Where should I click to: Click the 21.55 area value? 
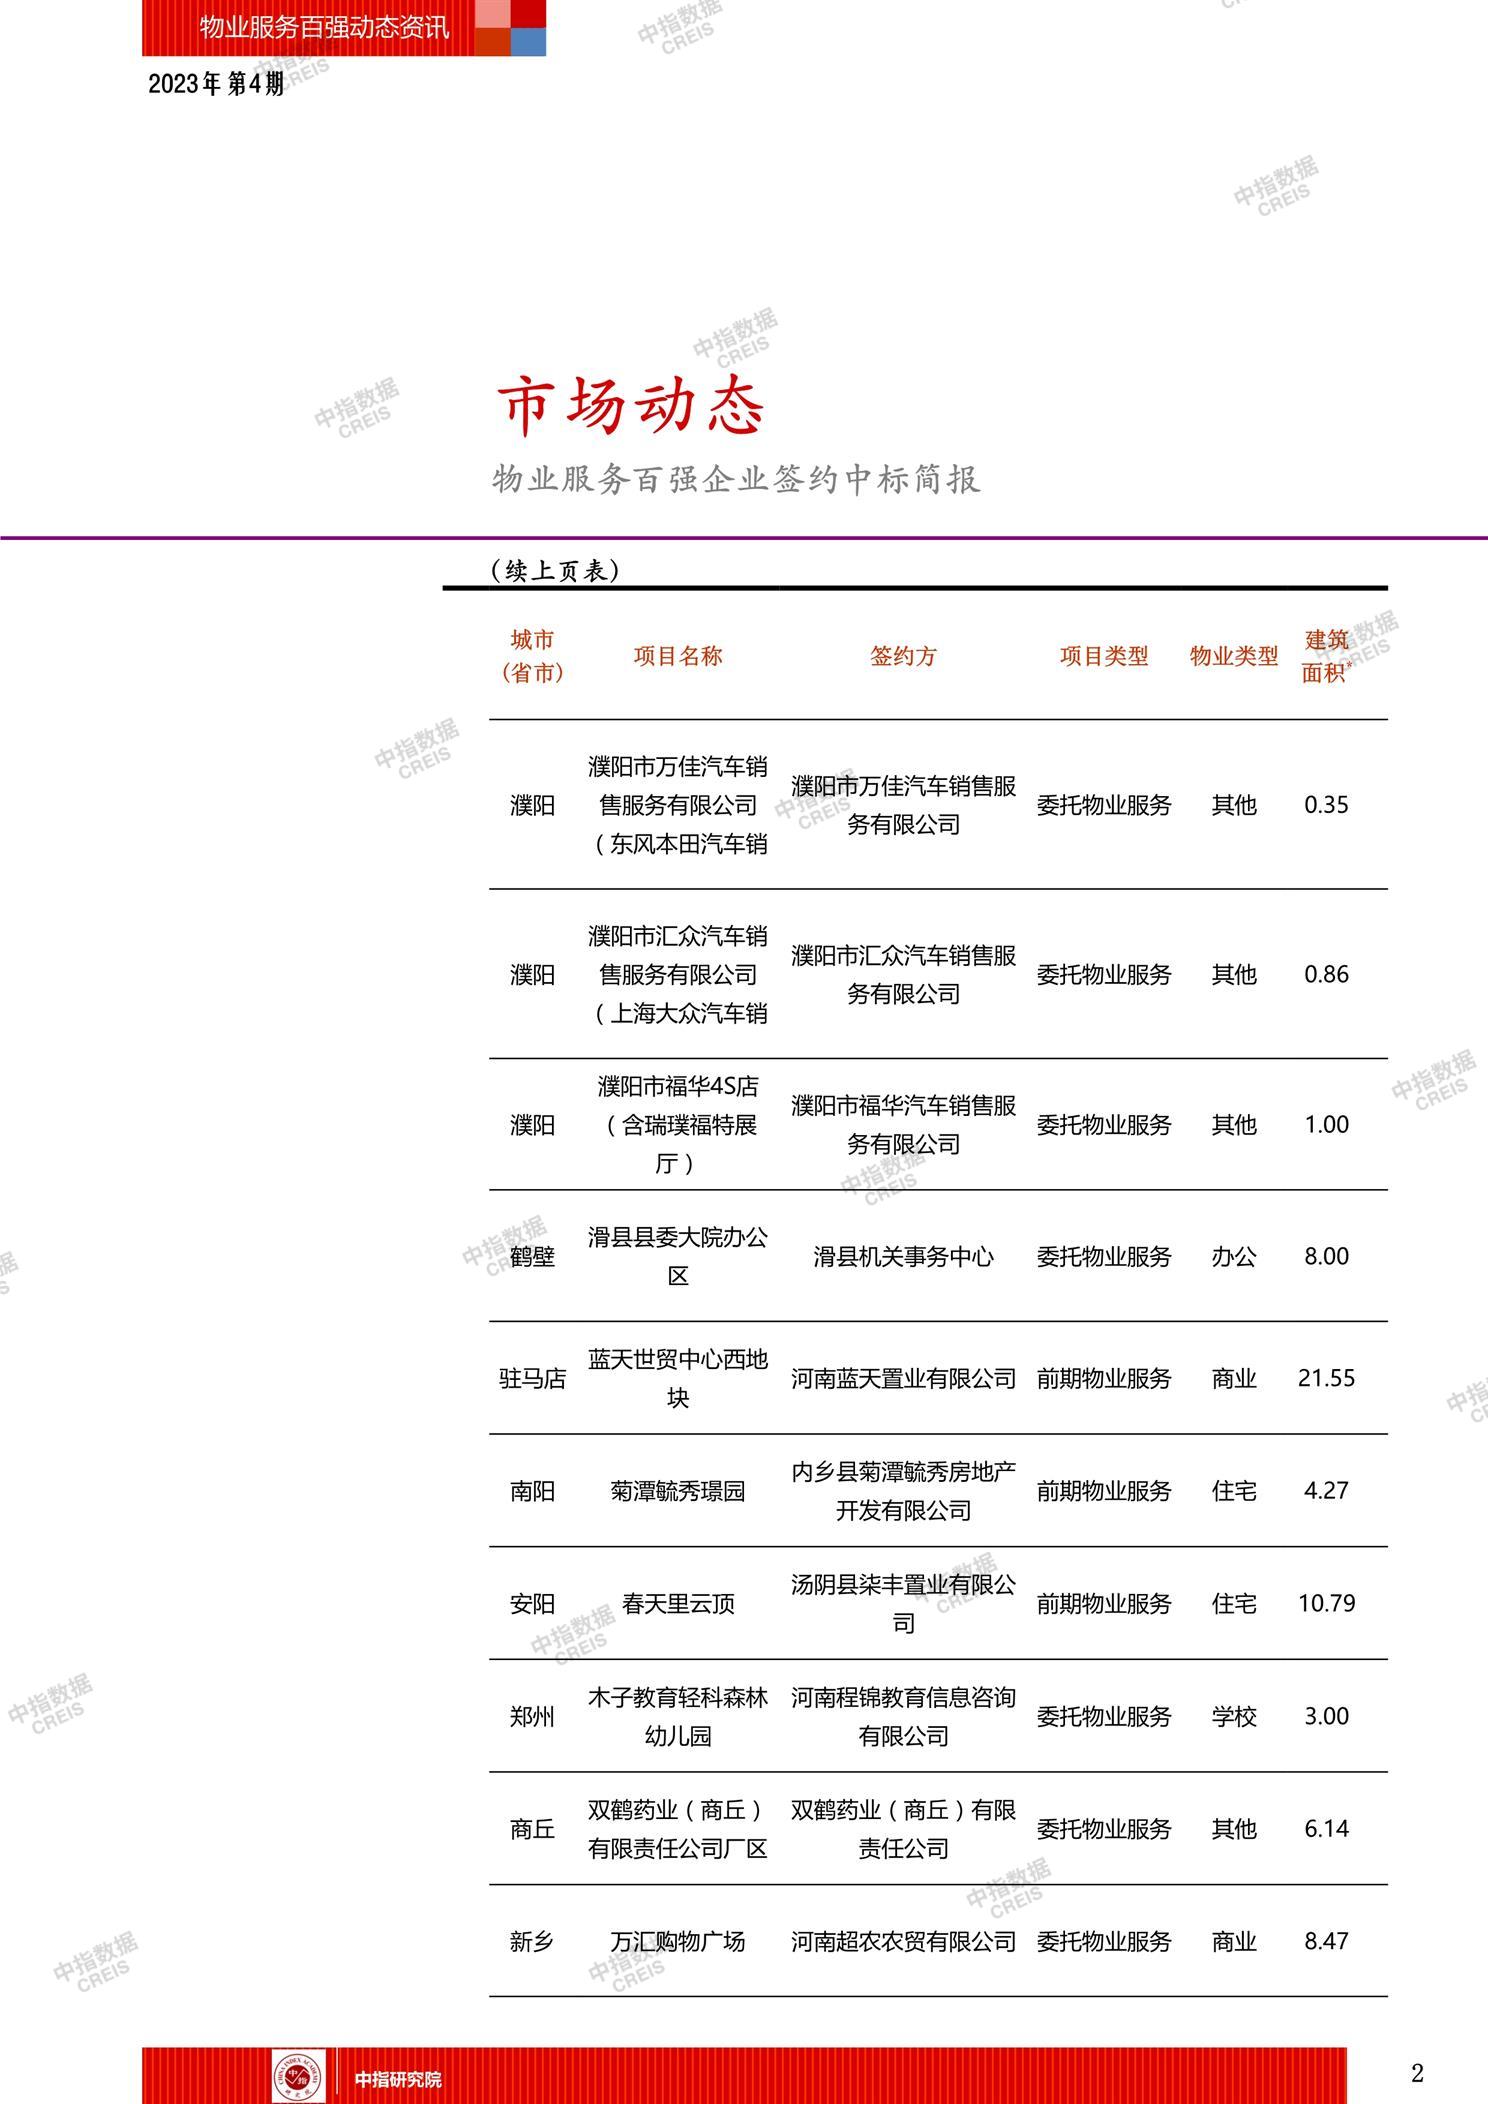(x=1326, y=1378)
